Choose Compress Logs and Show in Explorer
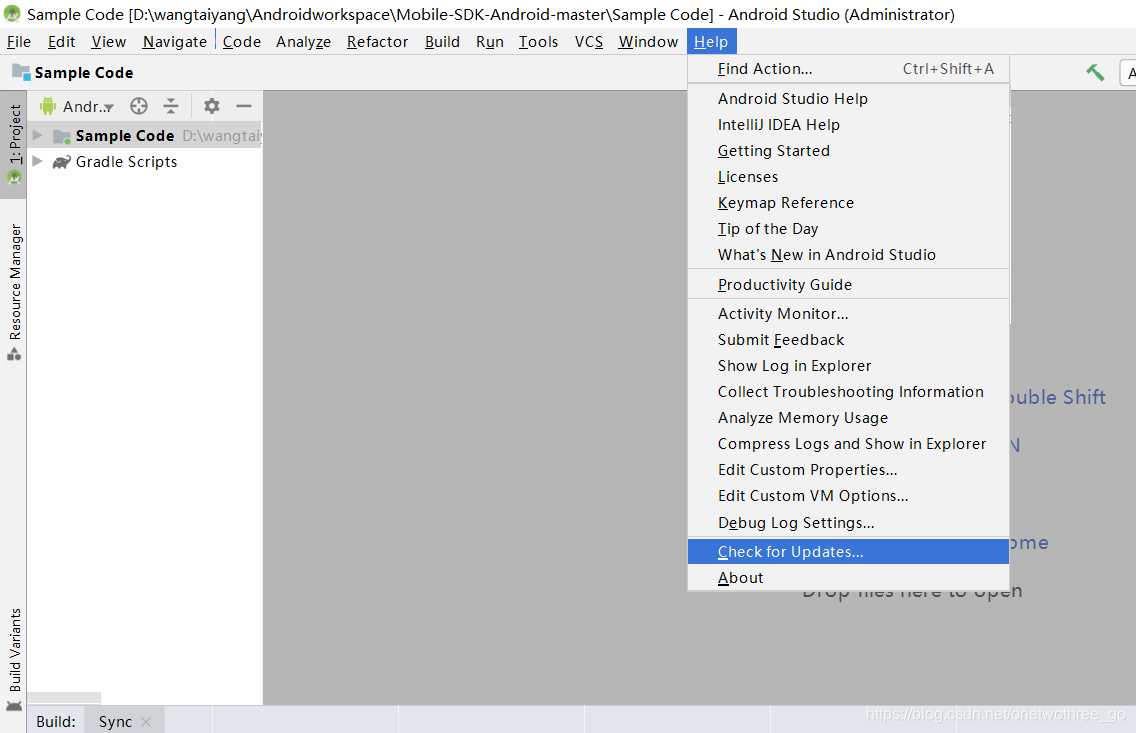 (x=848, y=444)
